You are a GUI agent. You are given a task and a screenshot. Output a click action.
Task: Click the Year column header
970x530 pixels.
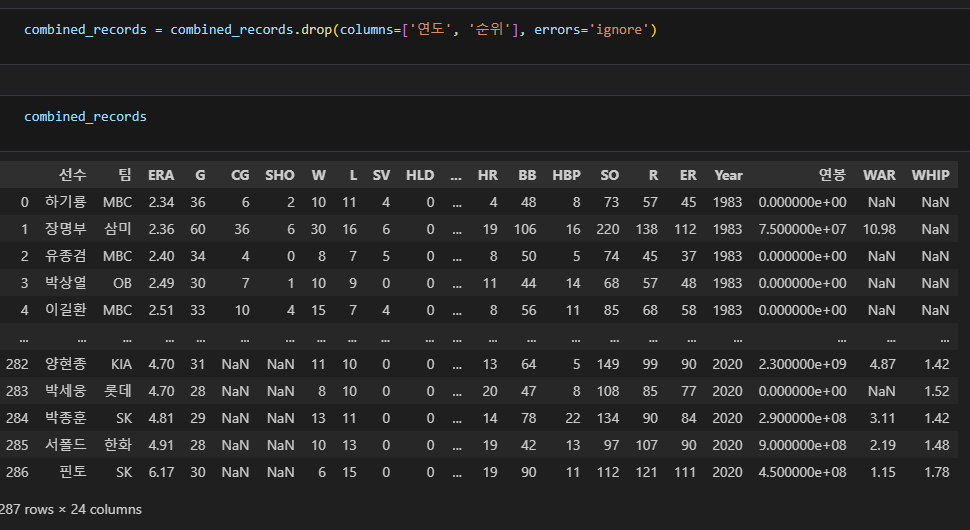pos(728,175)
